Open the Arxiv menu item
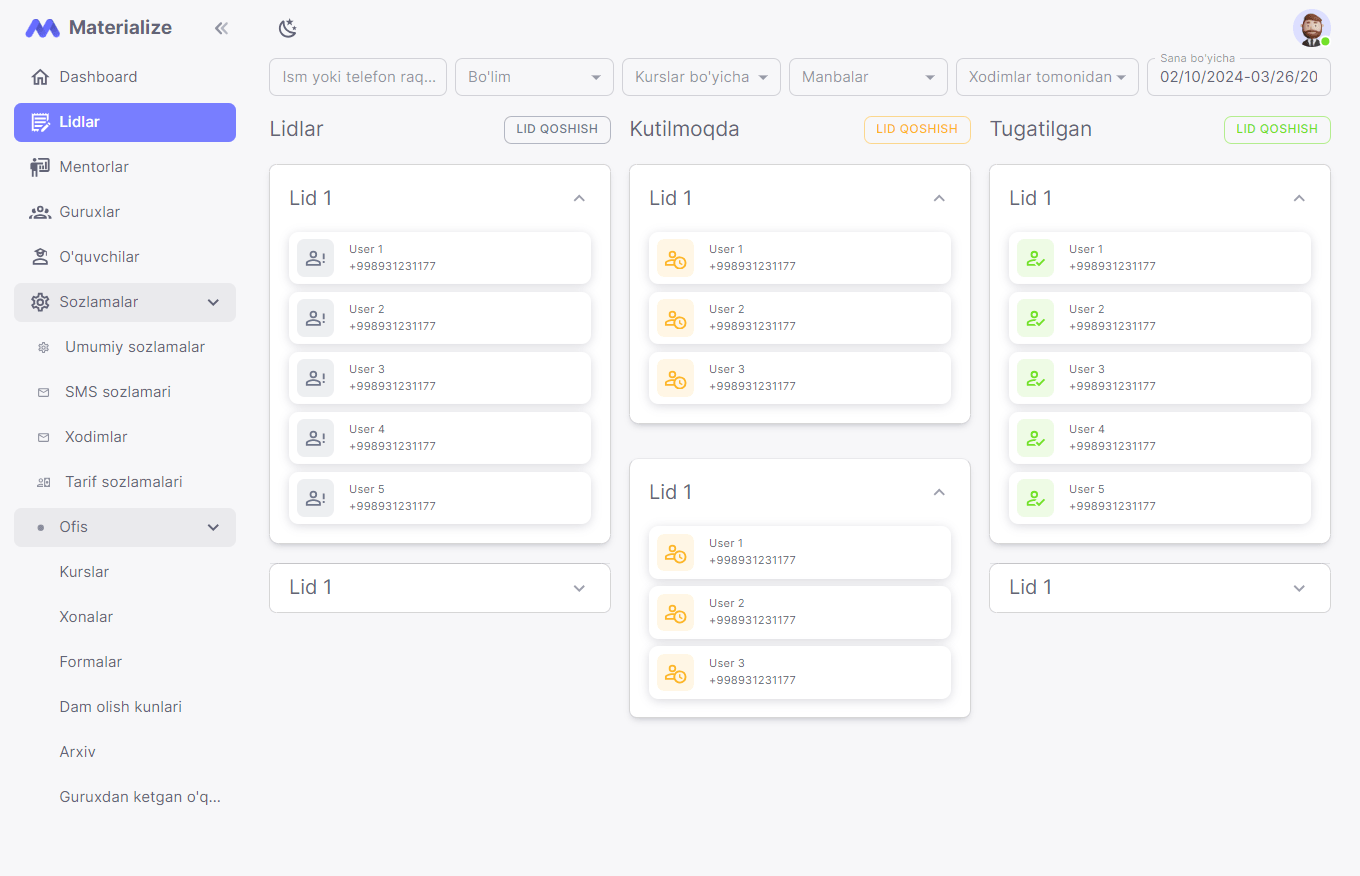The height and width of the screenshot is (876, 1360). pyautogui.click(x=78, y=752)
